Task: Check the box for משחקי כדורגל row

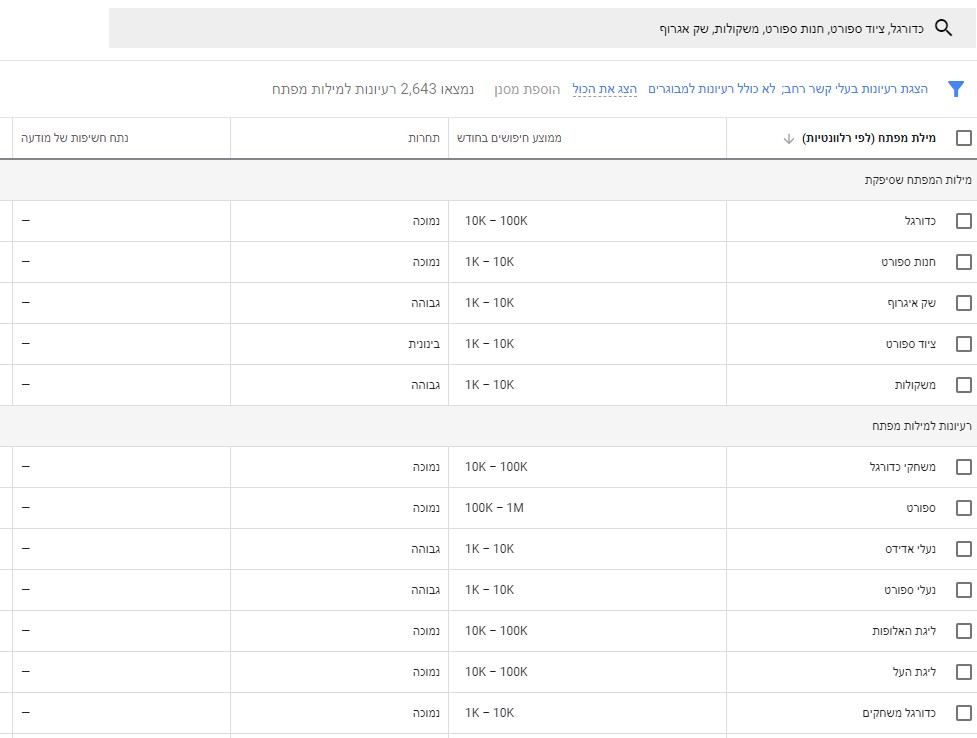Action: (x=963, y=467)
